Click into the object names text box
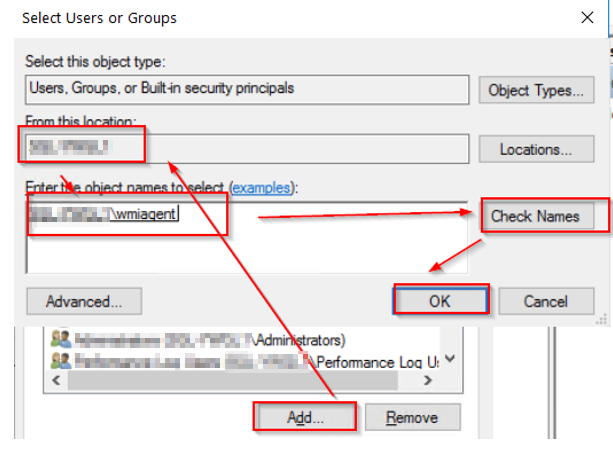This screenshot has width=613, height=458. (247, 238)
